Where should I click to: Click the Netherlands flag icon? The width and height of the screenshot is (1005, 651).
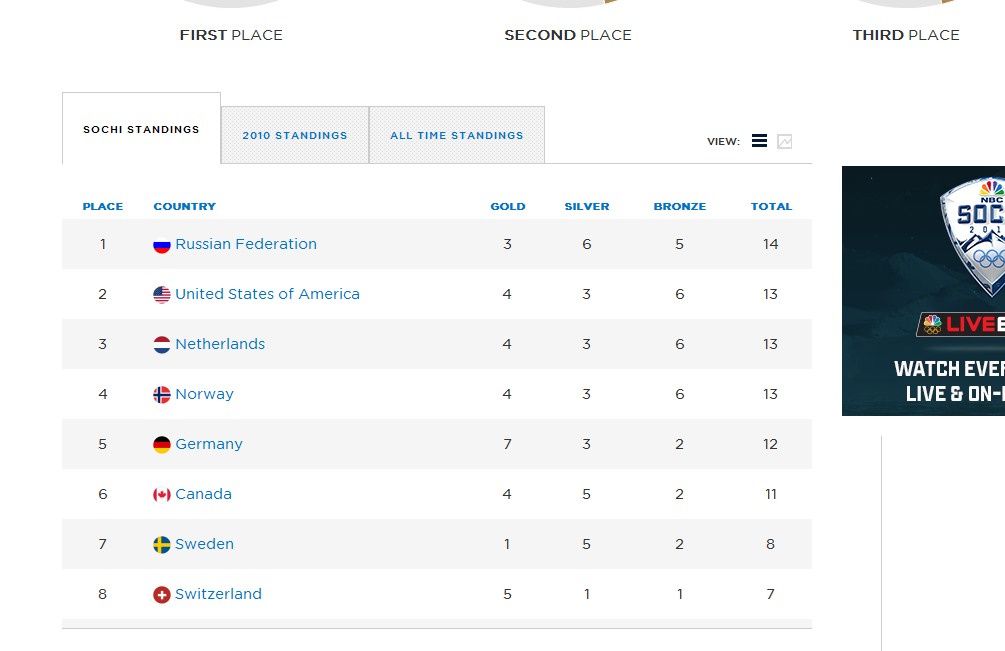coord(162,345)
